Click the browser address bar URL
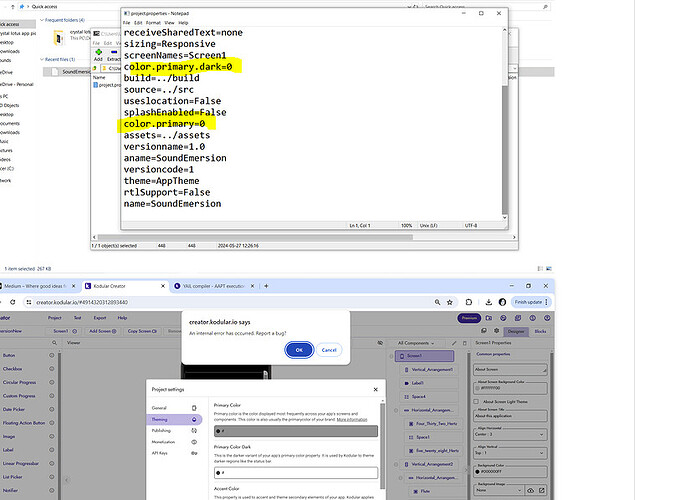Screen dimensions: 679x500 tap(82, 302)
